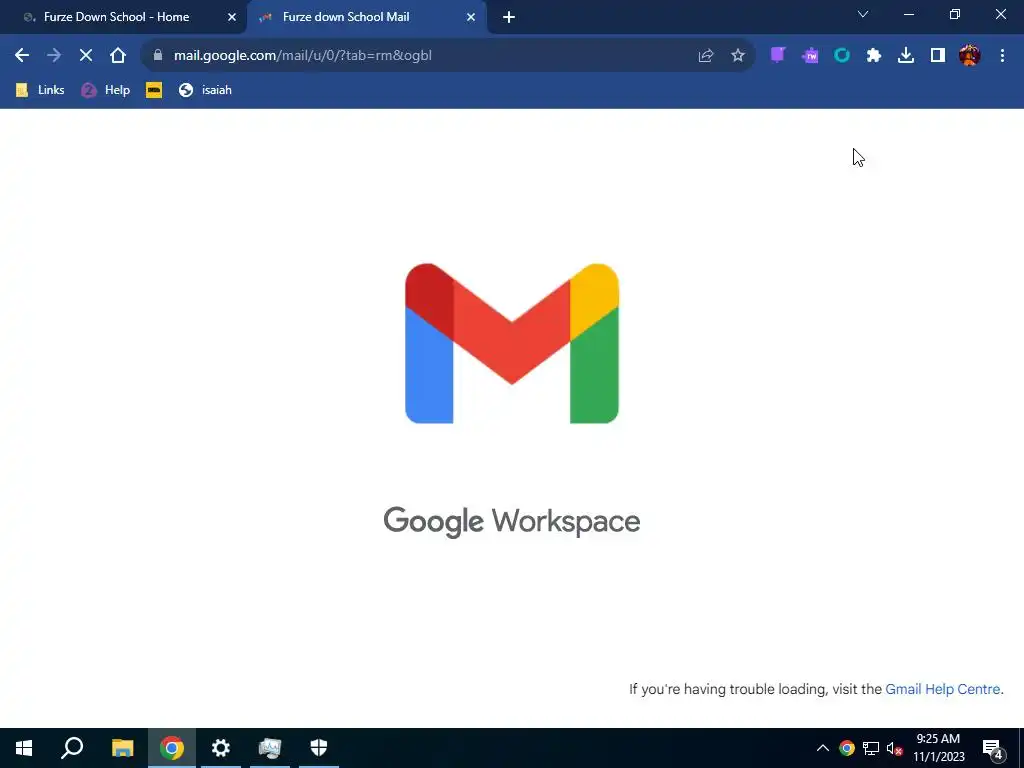Open network status in system tray
Image resolution: width=1024 pixels, height=768 pixels.
pos(871,748)
